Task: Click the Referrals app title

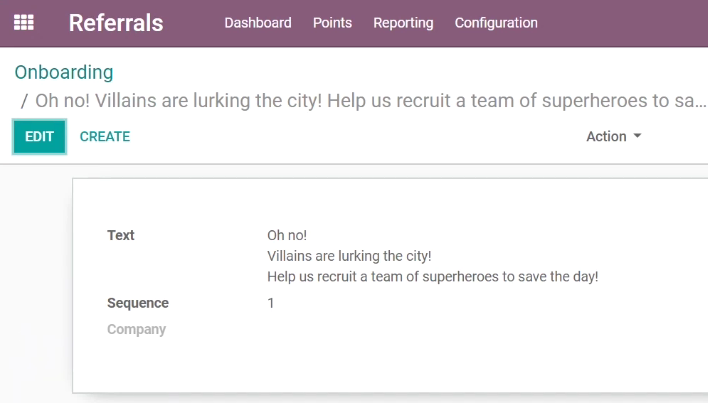Action: (116, 23)
